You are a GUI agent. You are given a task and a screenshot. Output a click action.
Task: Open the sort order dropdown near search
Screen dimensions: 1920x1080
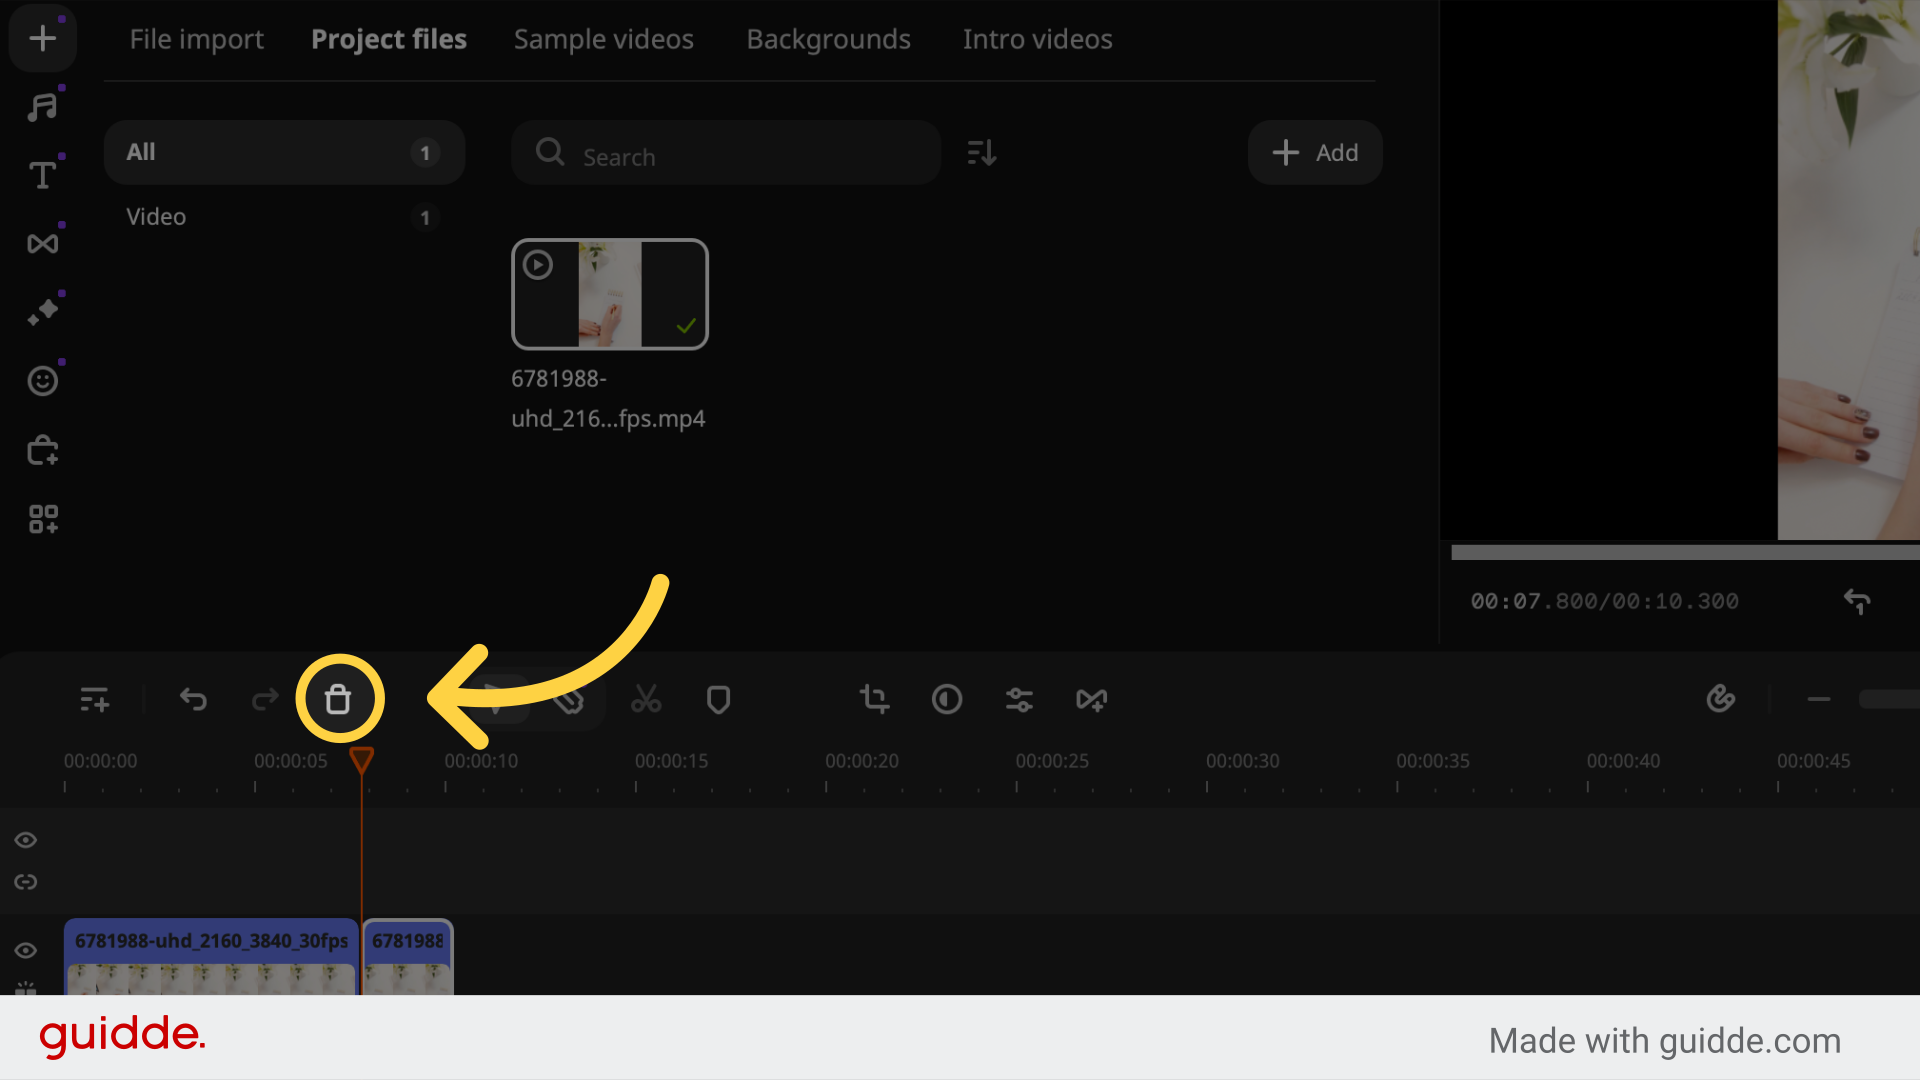[x=981, y=152]
